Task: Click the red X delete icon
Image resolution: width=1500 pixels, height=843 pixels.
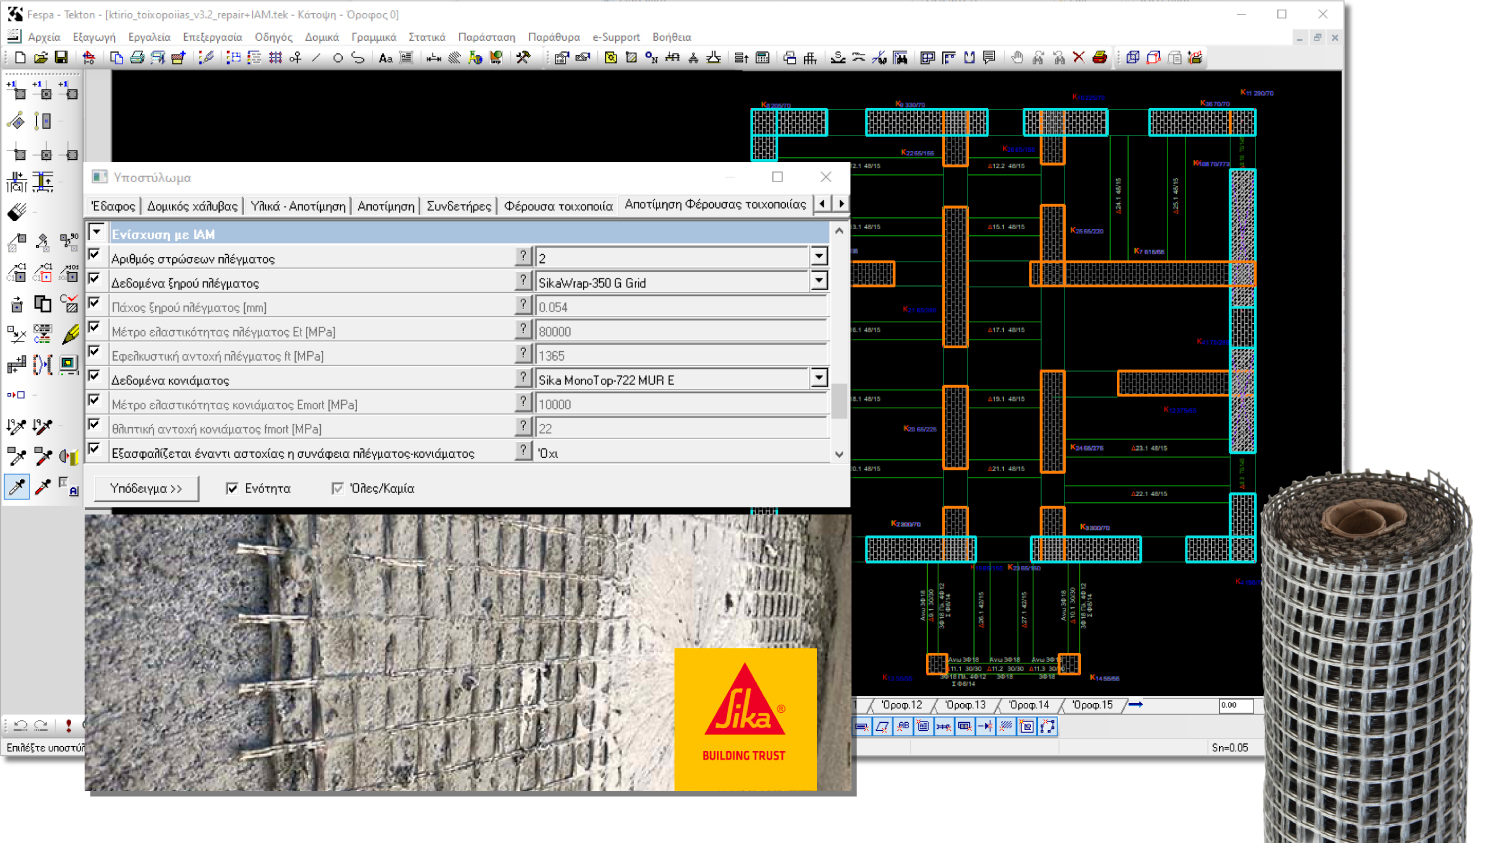Action: pyautogui.click(x=1078, y=58)
